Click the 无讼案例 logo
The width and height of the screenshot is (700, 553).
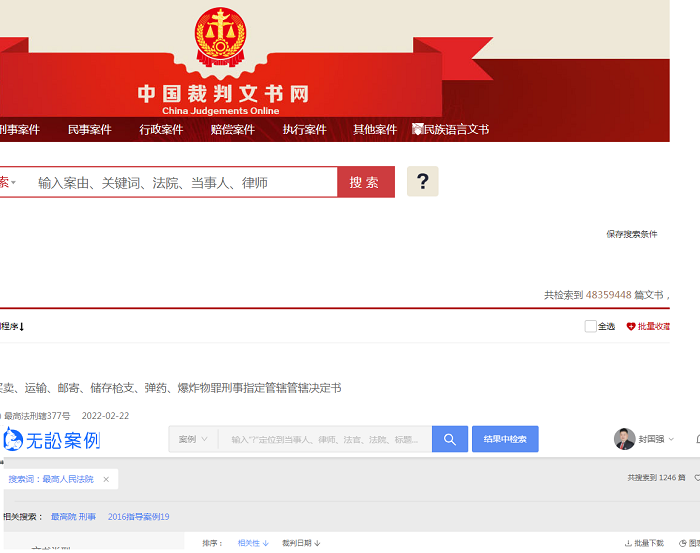pyautogui.click(x=51, y=440)
